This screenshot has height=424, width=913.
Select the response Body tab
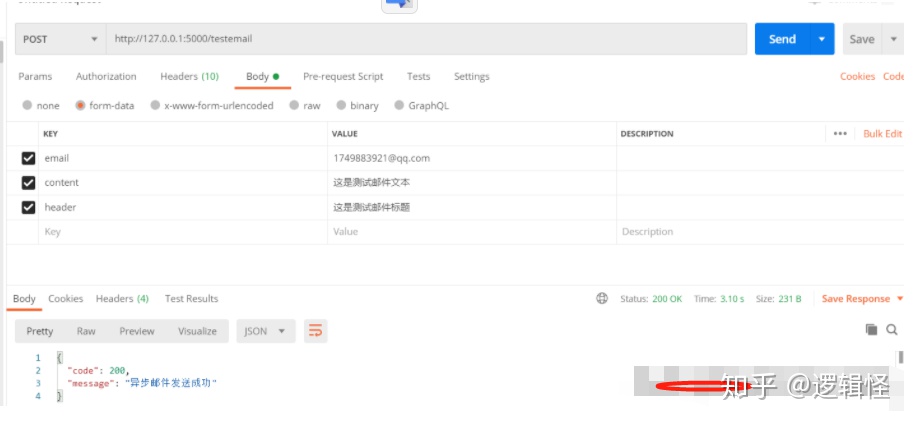tap(24, 299)
